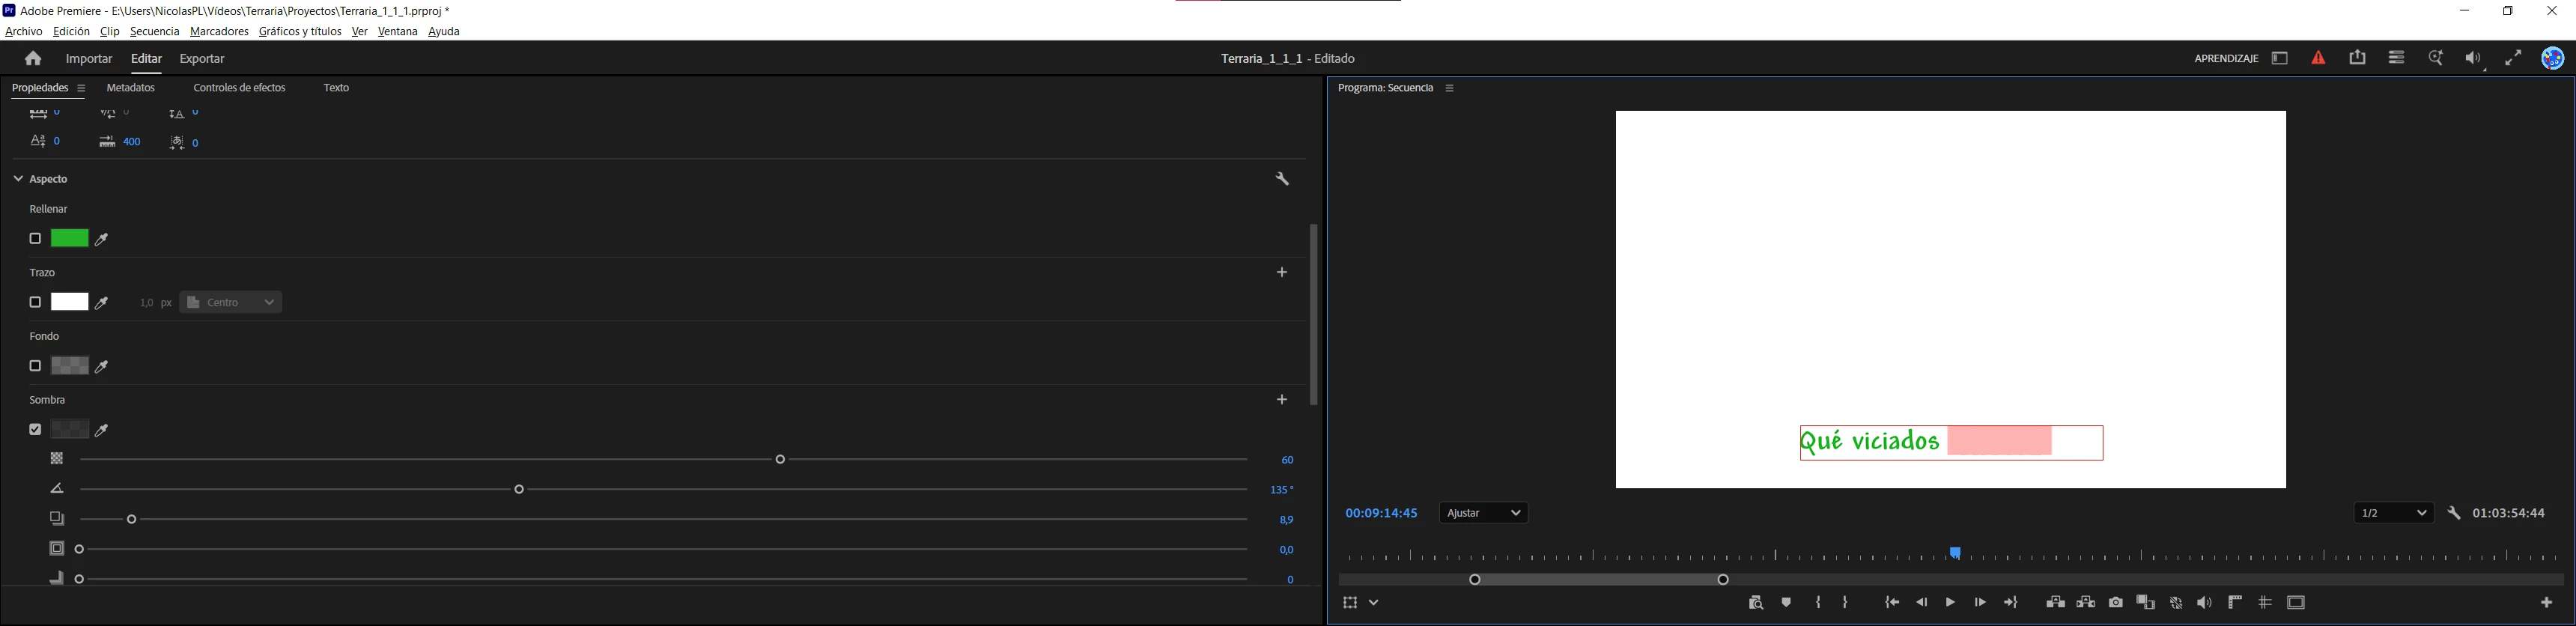Open the user profile avatar
Viewport: 2576px width, 626px height.
click(x=2553, y=59)
